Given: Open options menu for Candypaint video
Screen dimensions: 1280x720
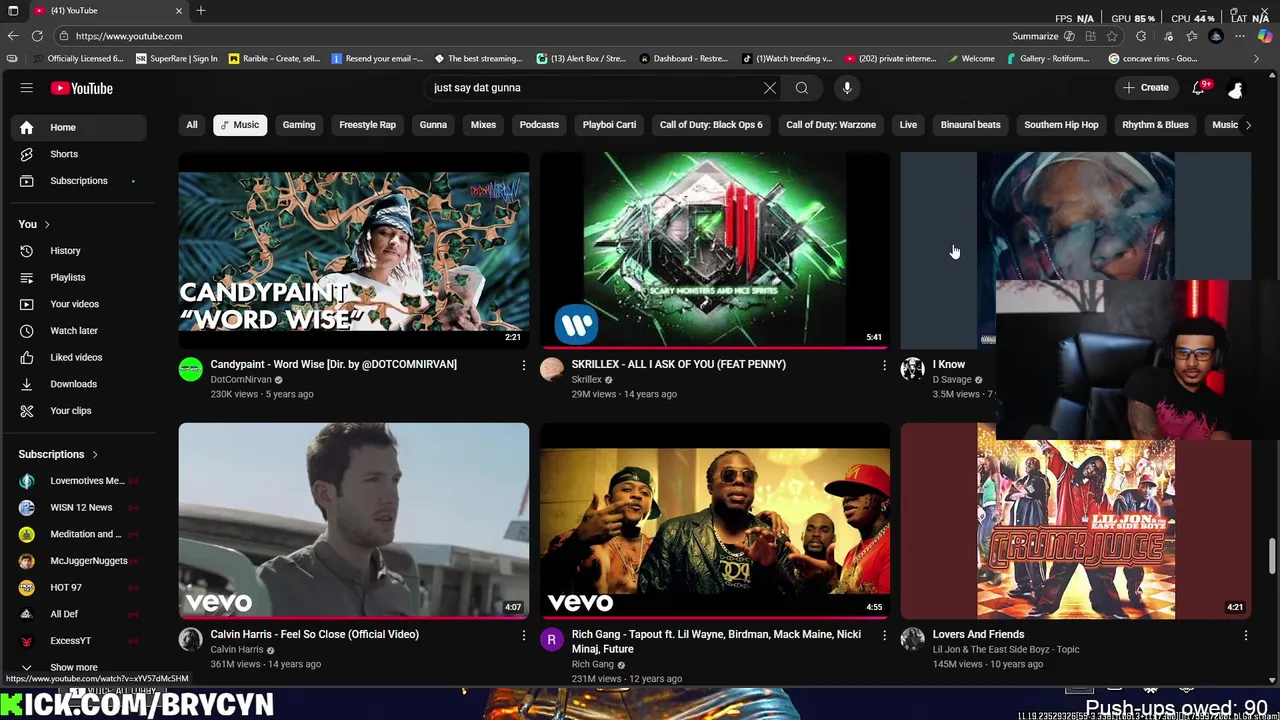Looking at the screenshot, I should 523,365.
